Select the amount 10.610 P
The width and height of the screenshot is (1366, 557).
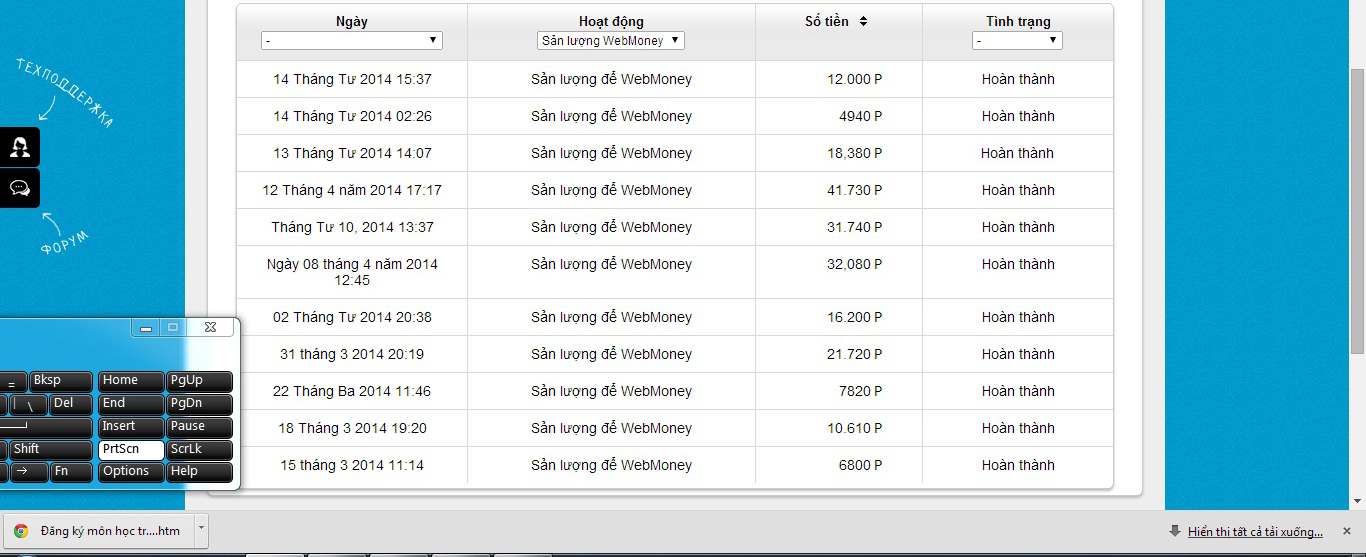pos(855,428)
